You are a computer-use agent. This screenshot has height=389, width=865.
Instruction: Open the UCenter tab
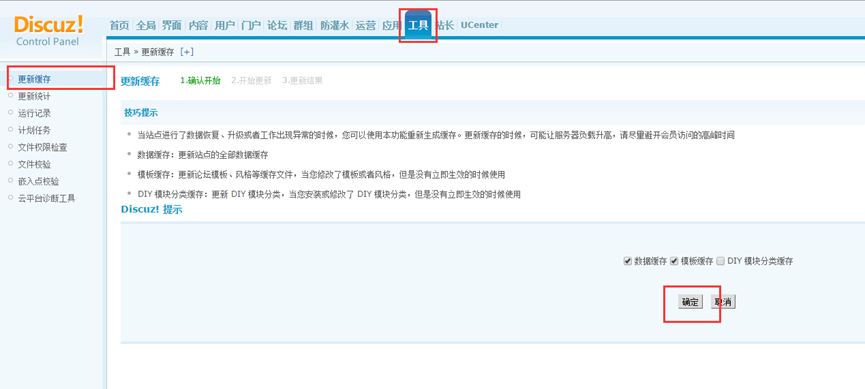[x=479, y=25]
